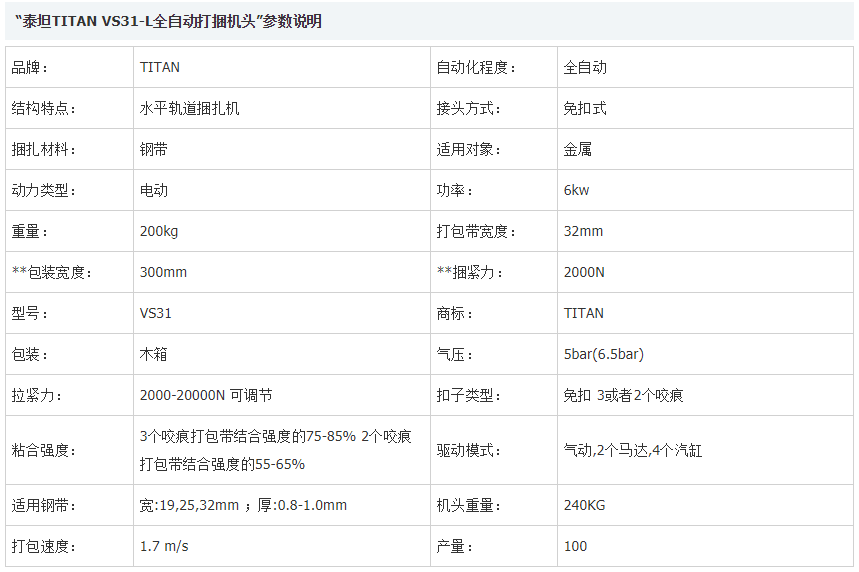Click the value '宽:19,25,32mm ；厚:0.8-1.0mm'
The height and width of the screenshot is (572, 859).
[243, 505]
